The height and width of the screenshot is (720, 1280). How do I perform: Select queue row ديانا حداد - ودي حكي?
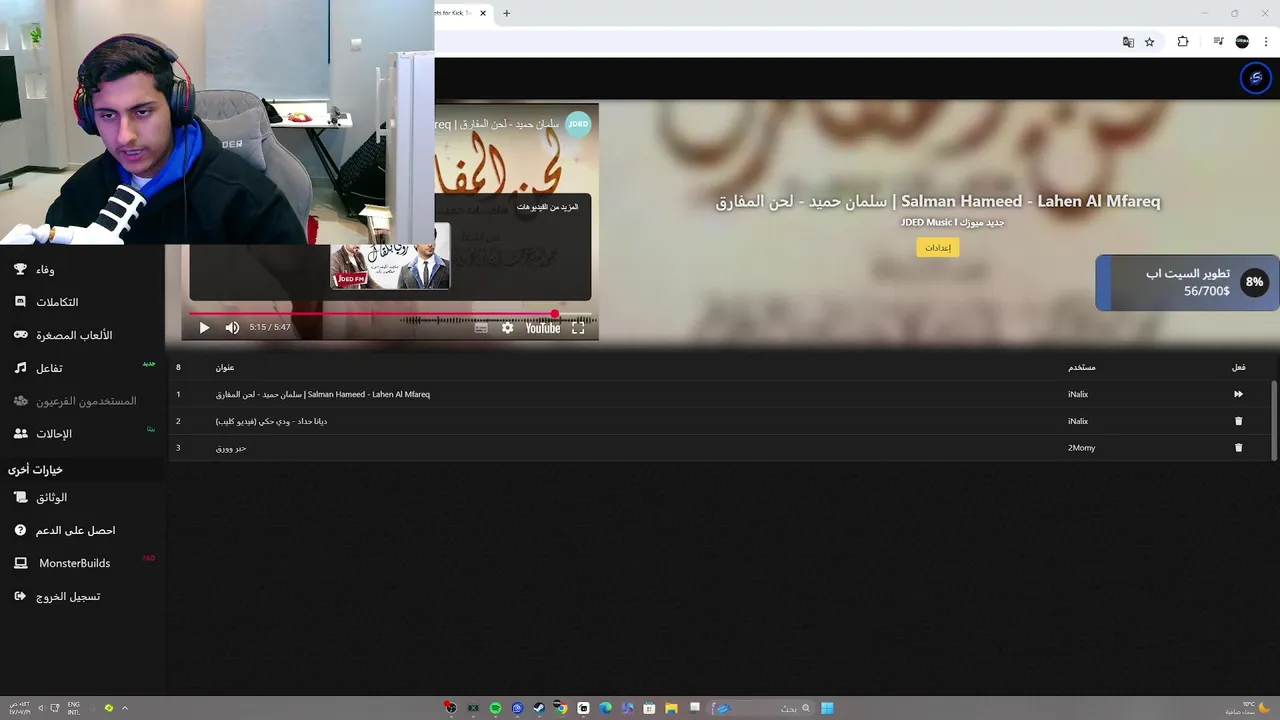coord(719,421)
